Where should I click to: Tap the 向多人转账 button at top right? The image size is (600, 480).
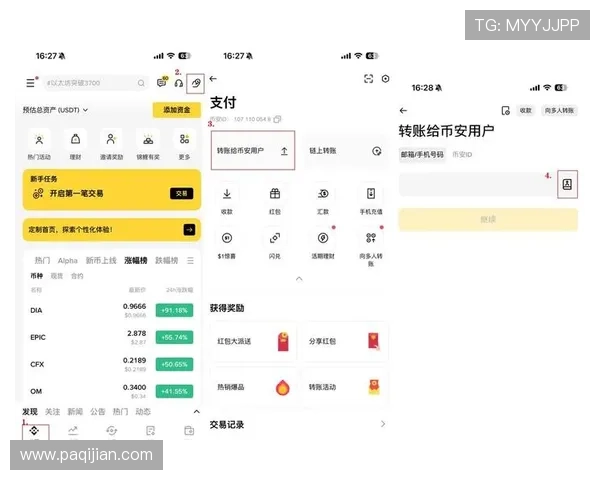coord(559,111)
